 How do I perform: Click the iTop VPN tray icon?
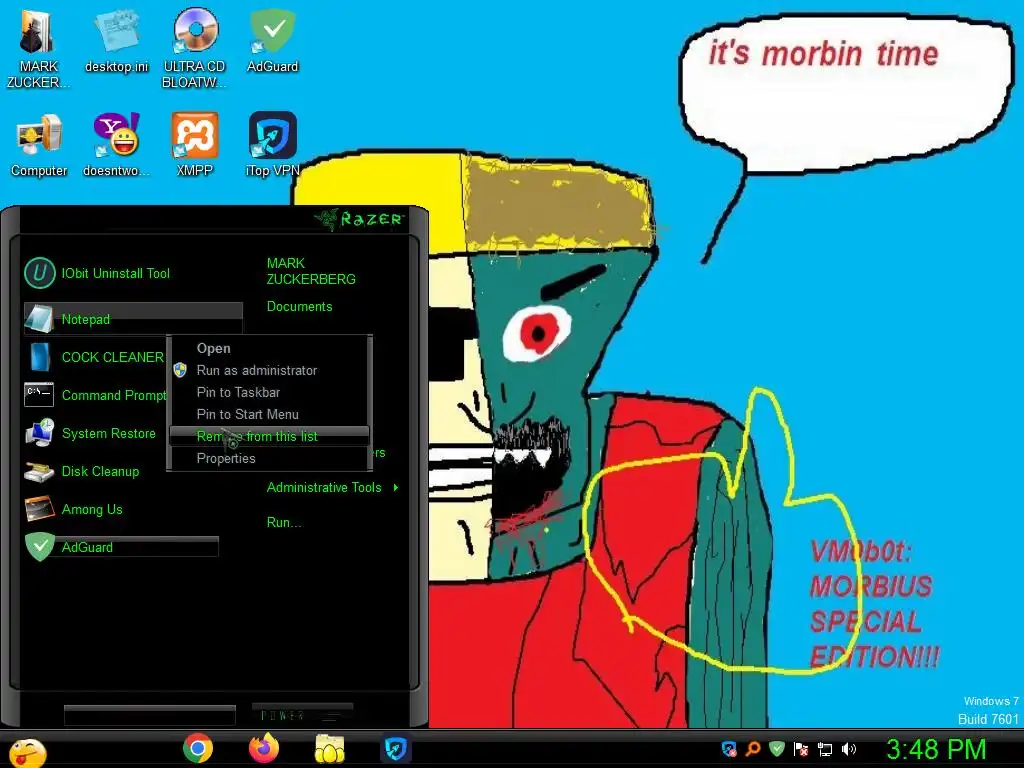729,749
